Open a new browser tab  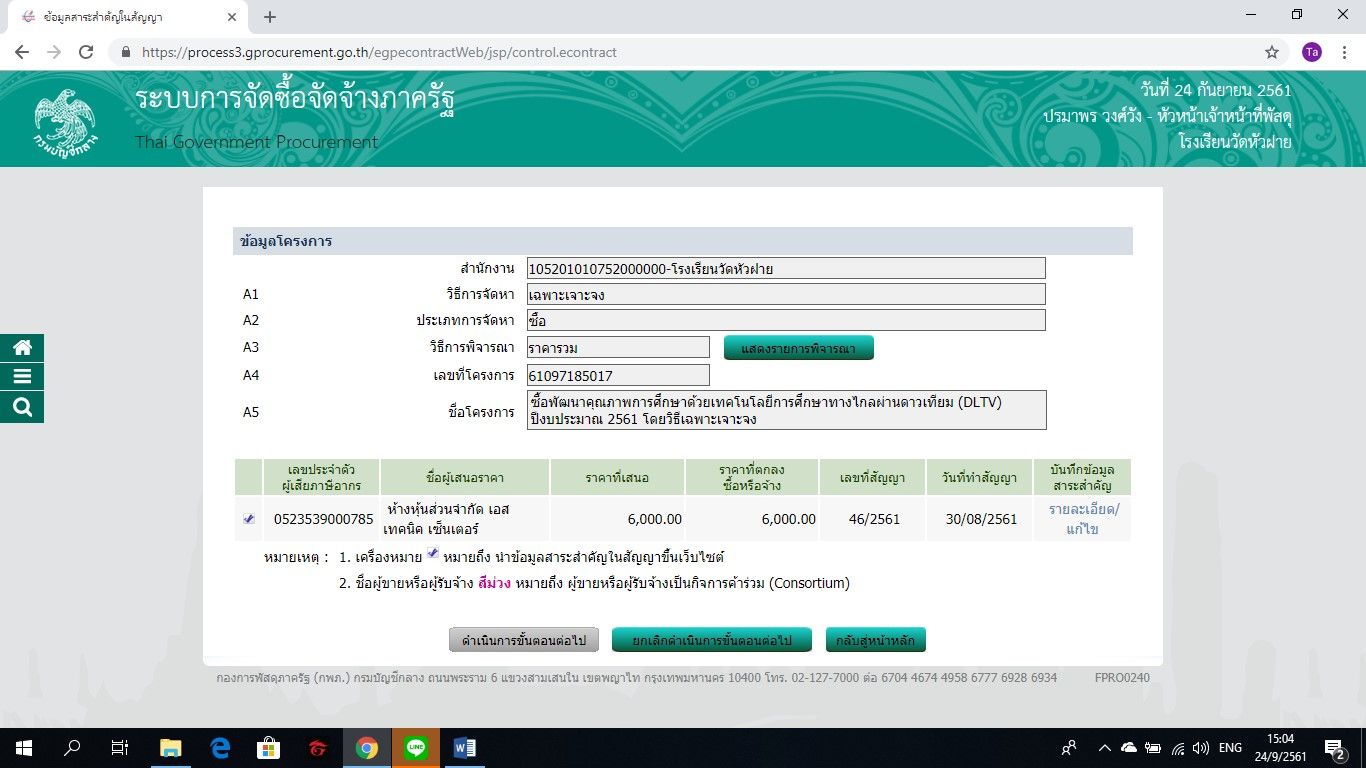point(269,17)
